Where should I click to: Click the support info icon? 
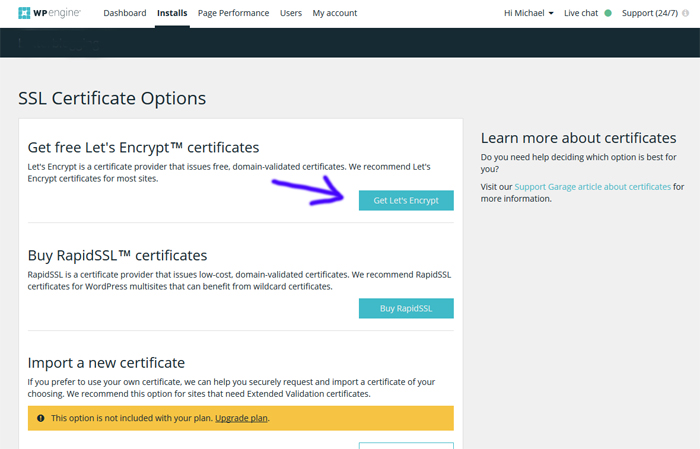[x=685, y=13]
